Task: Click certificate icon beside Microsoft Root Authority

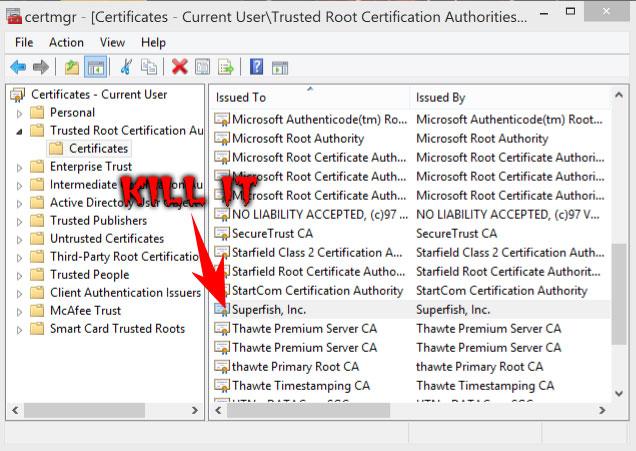Action: (222, 139)
